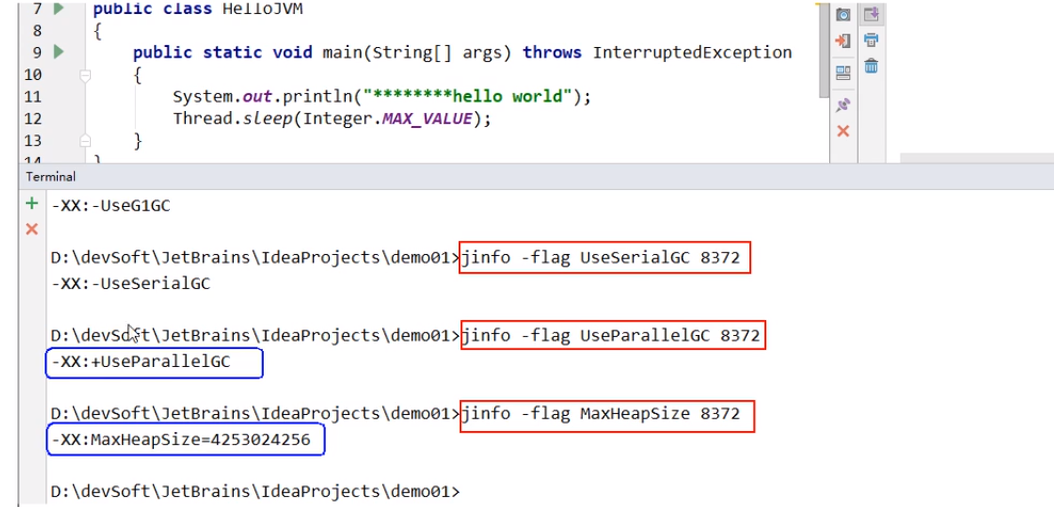1054x507 pixels.
Task: Click the gutter line number 12
Action: point(33,118)
